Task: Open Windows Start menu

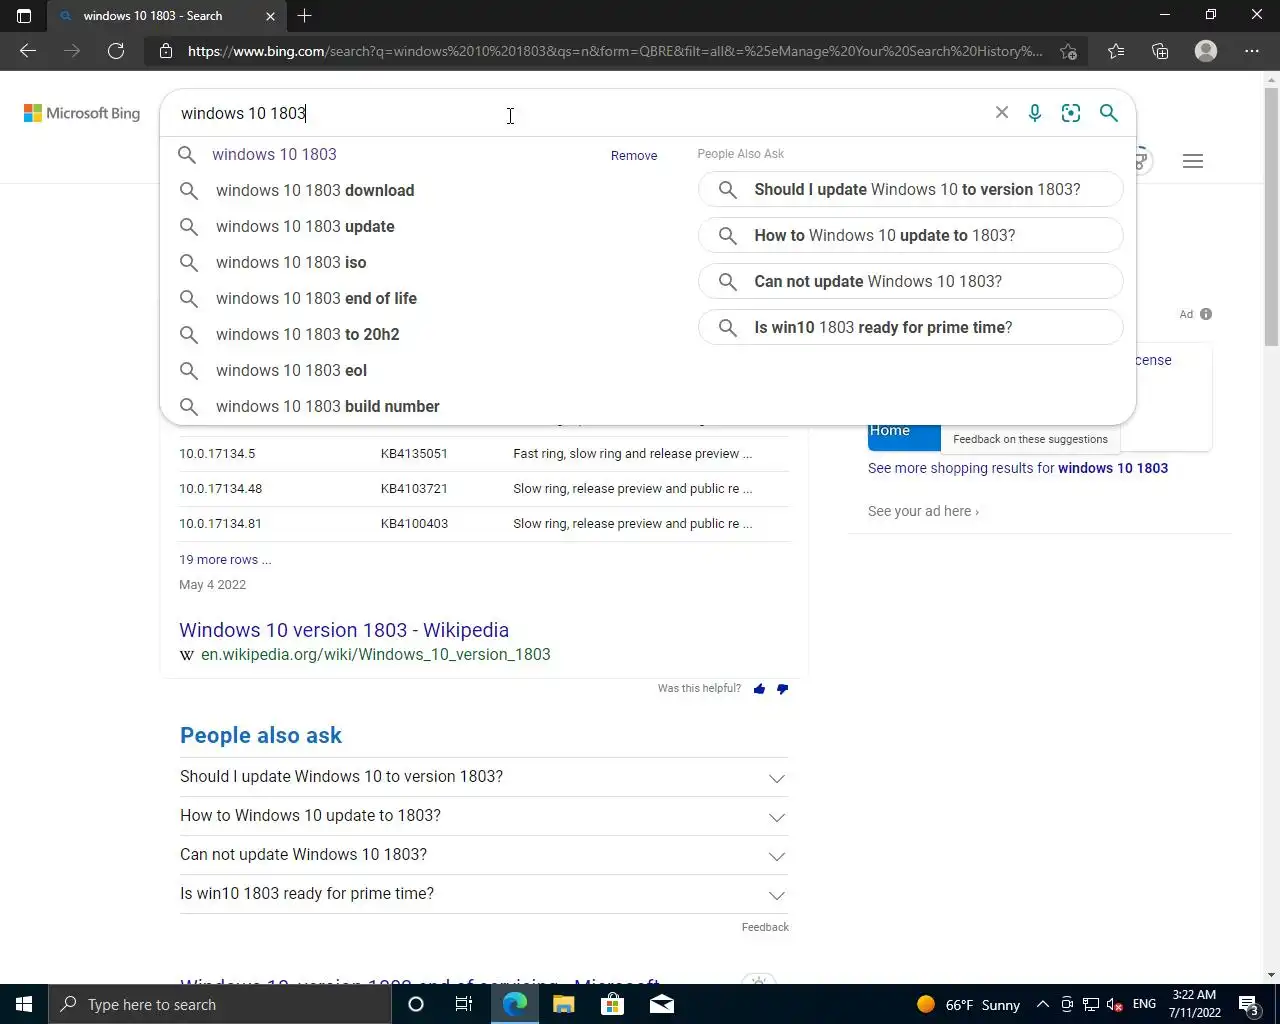Action: [x=24, y=1004]
